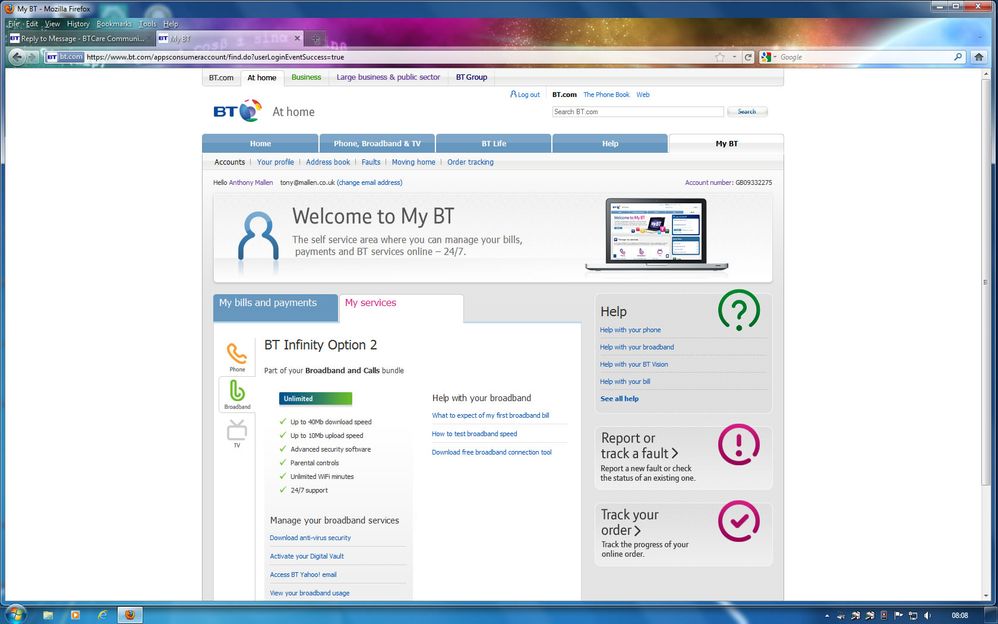The image size is (998, 624).
Task: Click Track your order heading
Action: click(629, 522)
